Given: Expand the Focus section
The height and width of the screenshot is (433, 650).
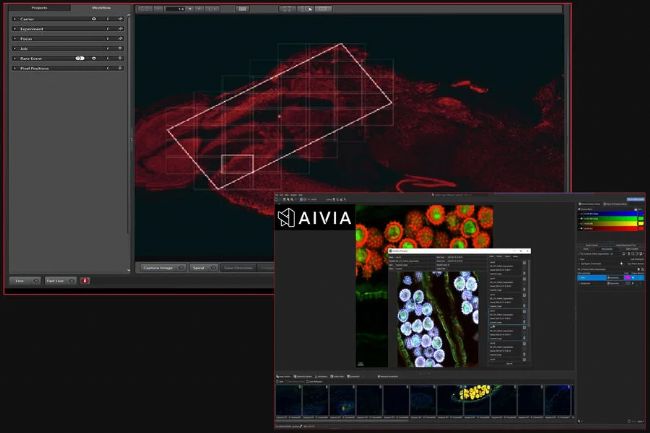Looking at the screenshot, I should point(15,39).
